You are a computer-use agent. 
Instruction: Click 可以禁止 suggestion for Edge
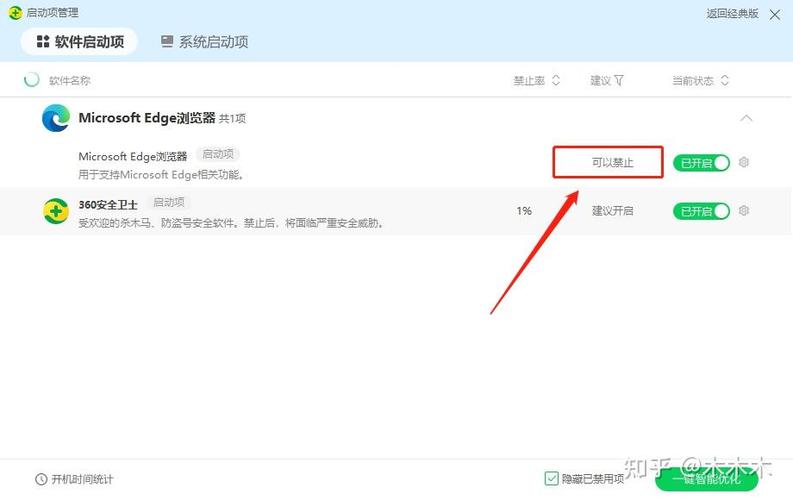[x=612, y=162]
